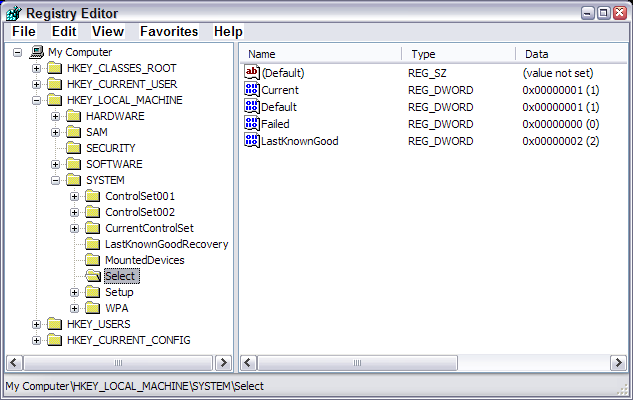Image resolution: width=633 pixels, height=400 pixels.
Task: Expand the ControlSet001 key
Action: pos(74,197)
